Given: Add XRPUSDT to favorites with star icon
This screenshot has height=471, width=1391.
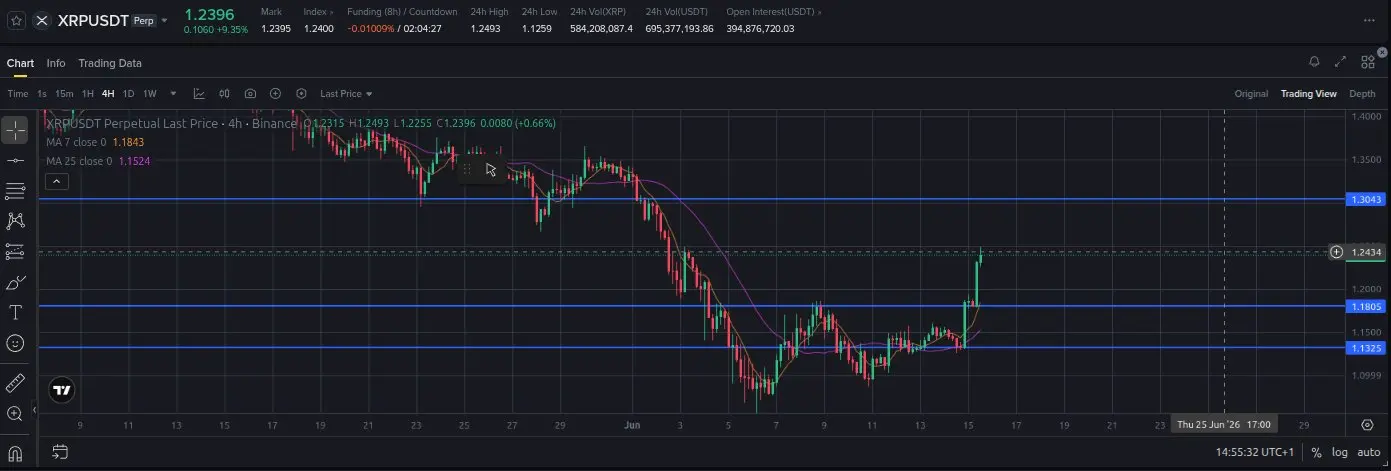Looking at the screenshot, I should click(x=16, y=20).
